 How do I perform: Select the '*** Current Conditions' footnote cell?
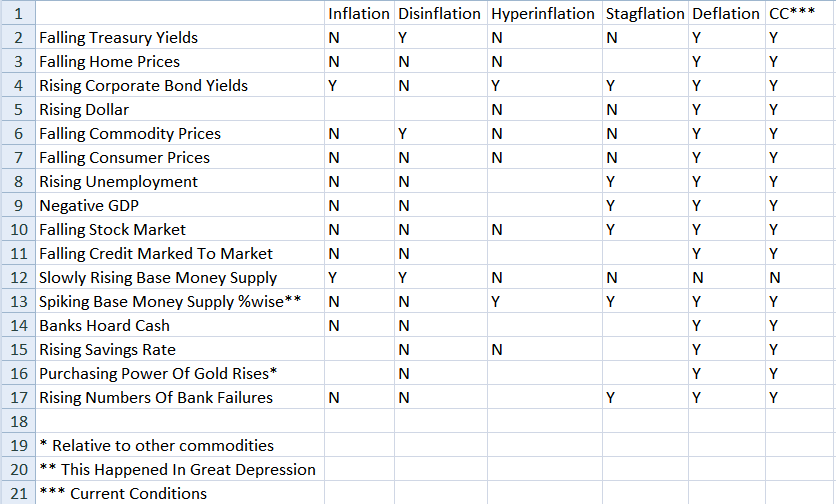click(123, 494)
